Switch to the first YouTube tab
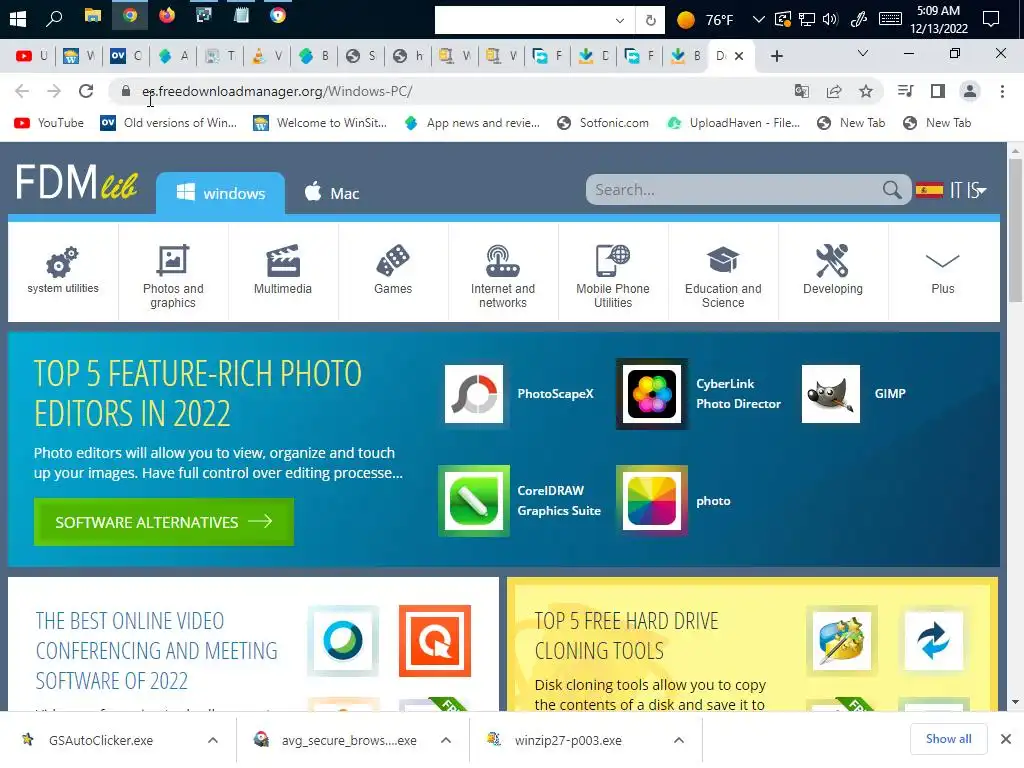The width and height of the screenshot is (1024, 768). point(31,56)
